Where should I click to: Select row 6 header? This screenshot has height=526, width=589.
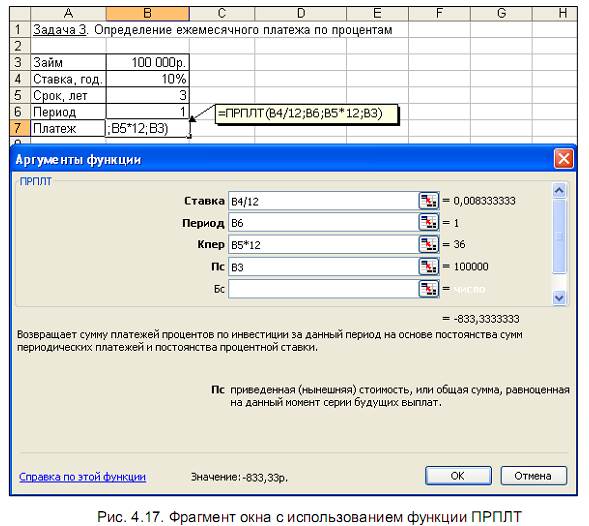[20, 112]
